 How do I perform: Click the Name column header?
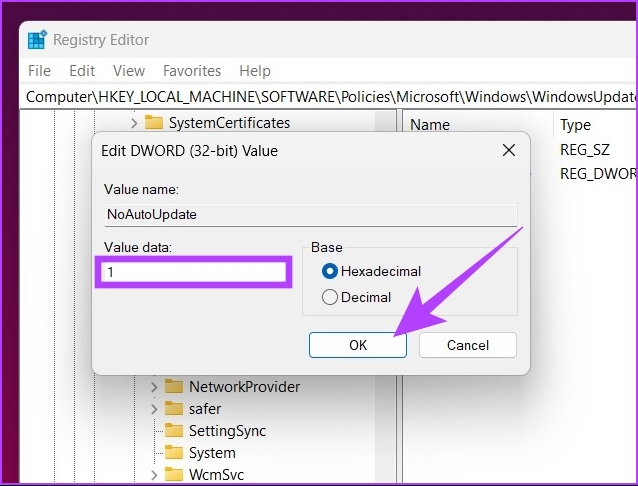[430, 125]
